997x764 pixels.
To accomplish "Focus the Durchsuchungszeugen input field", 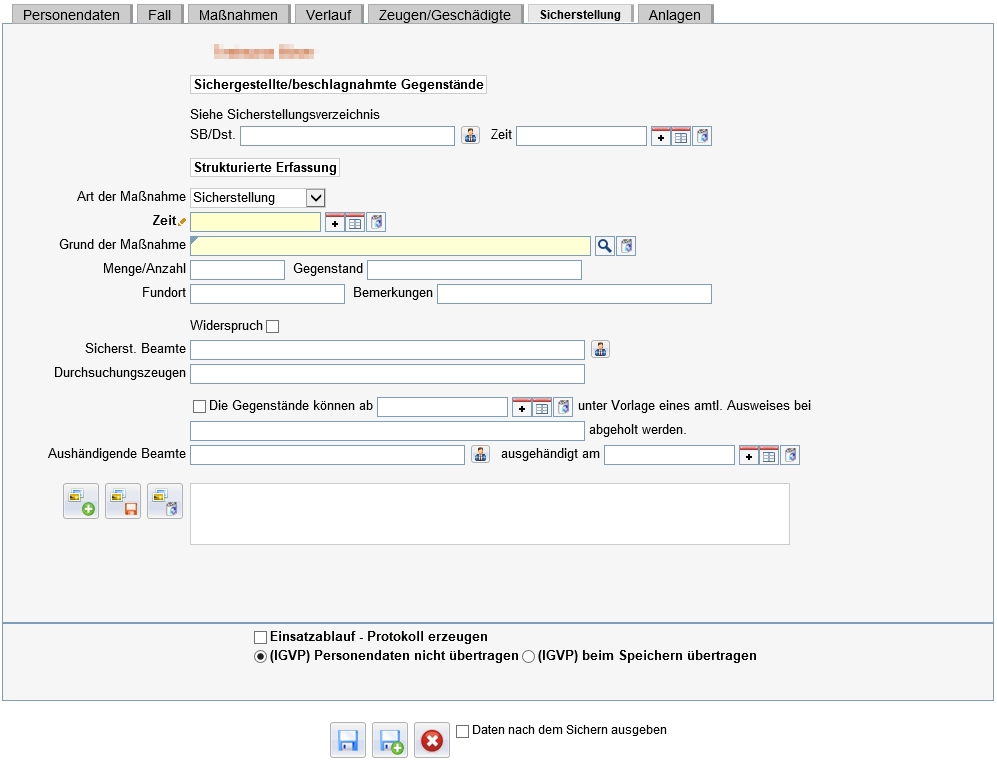I will pyautogui.click(x=387, y=374).
